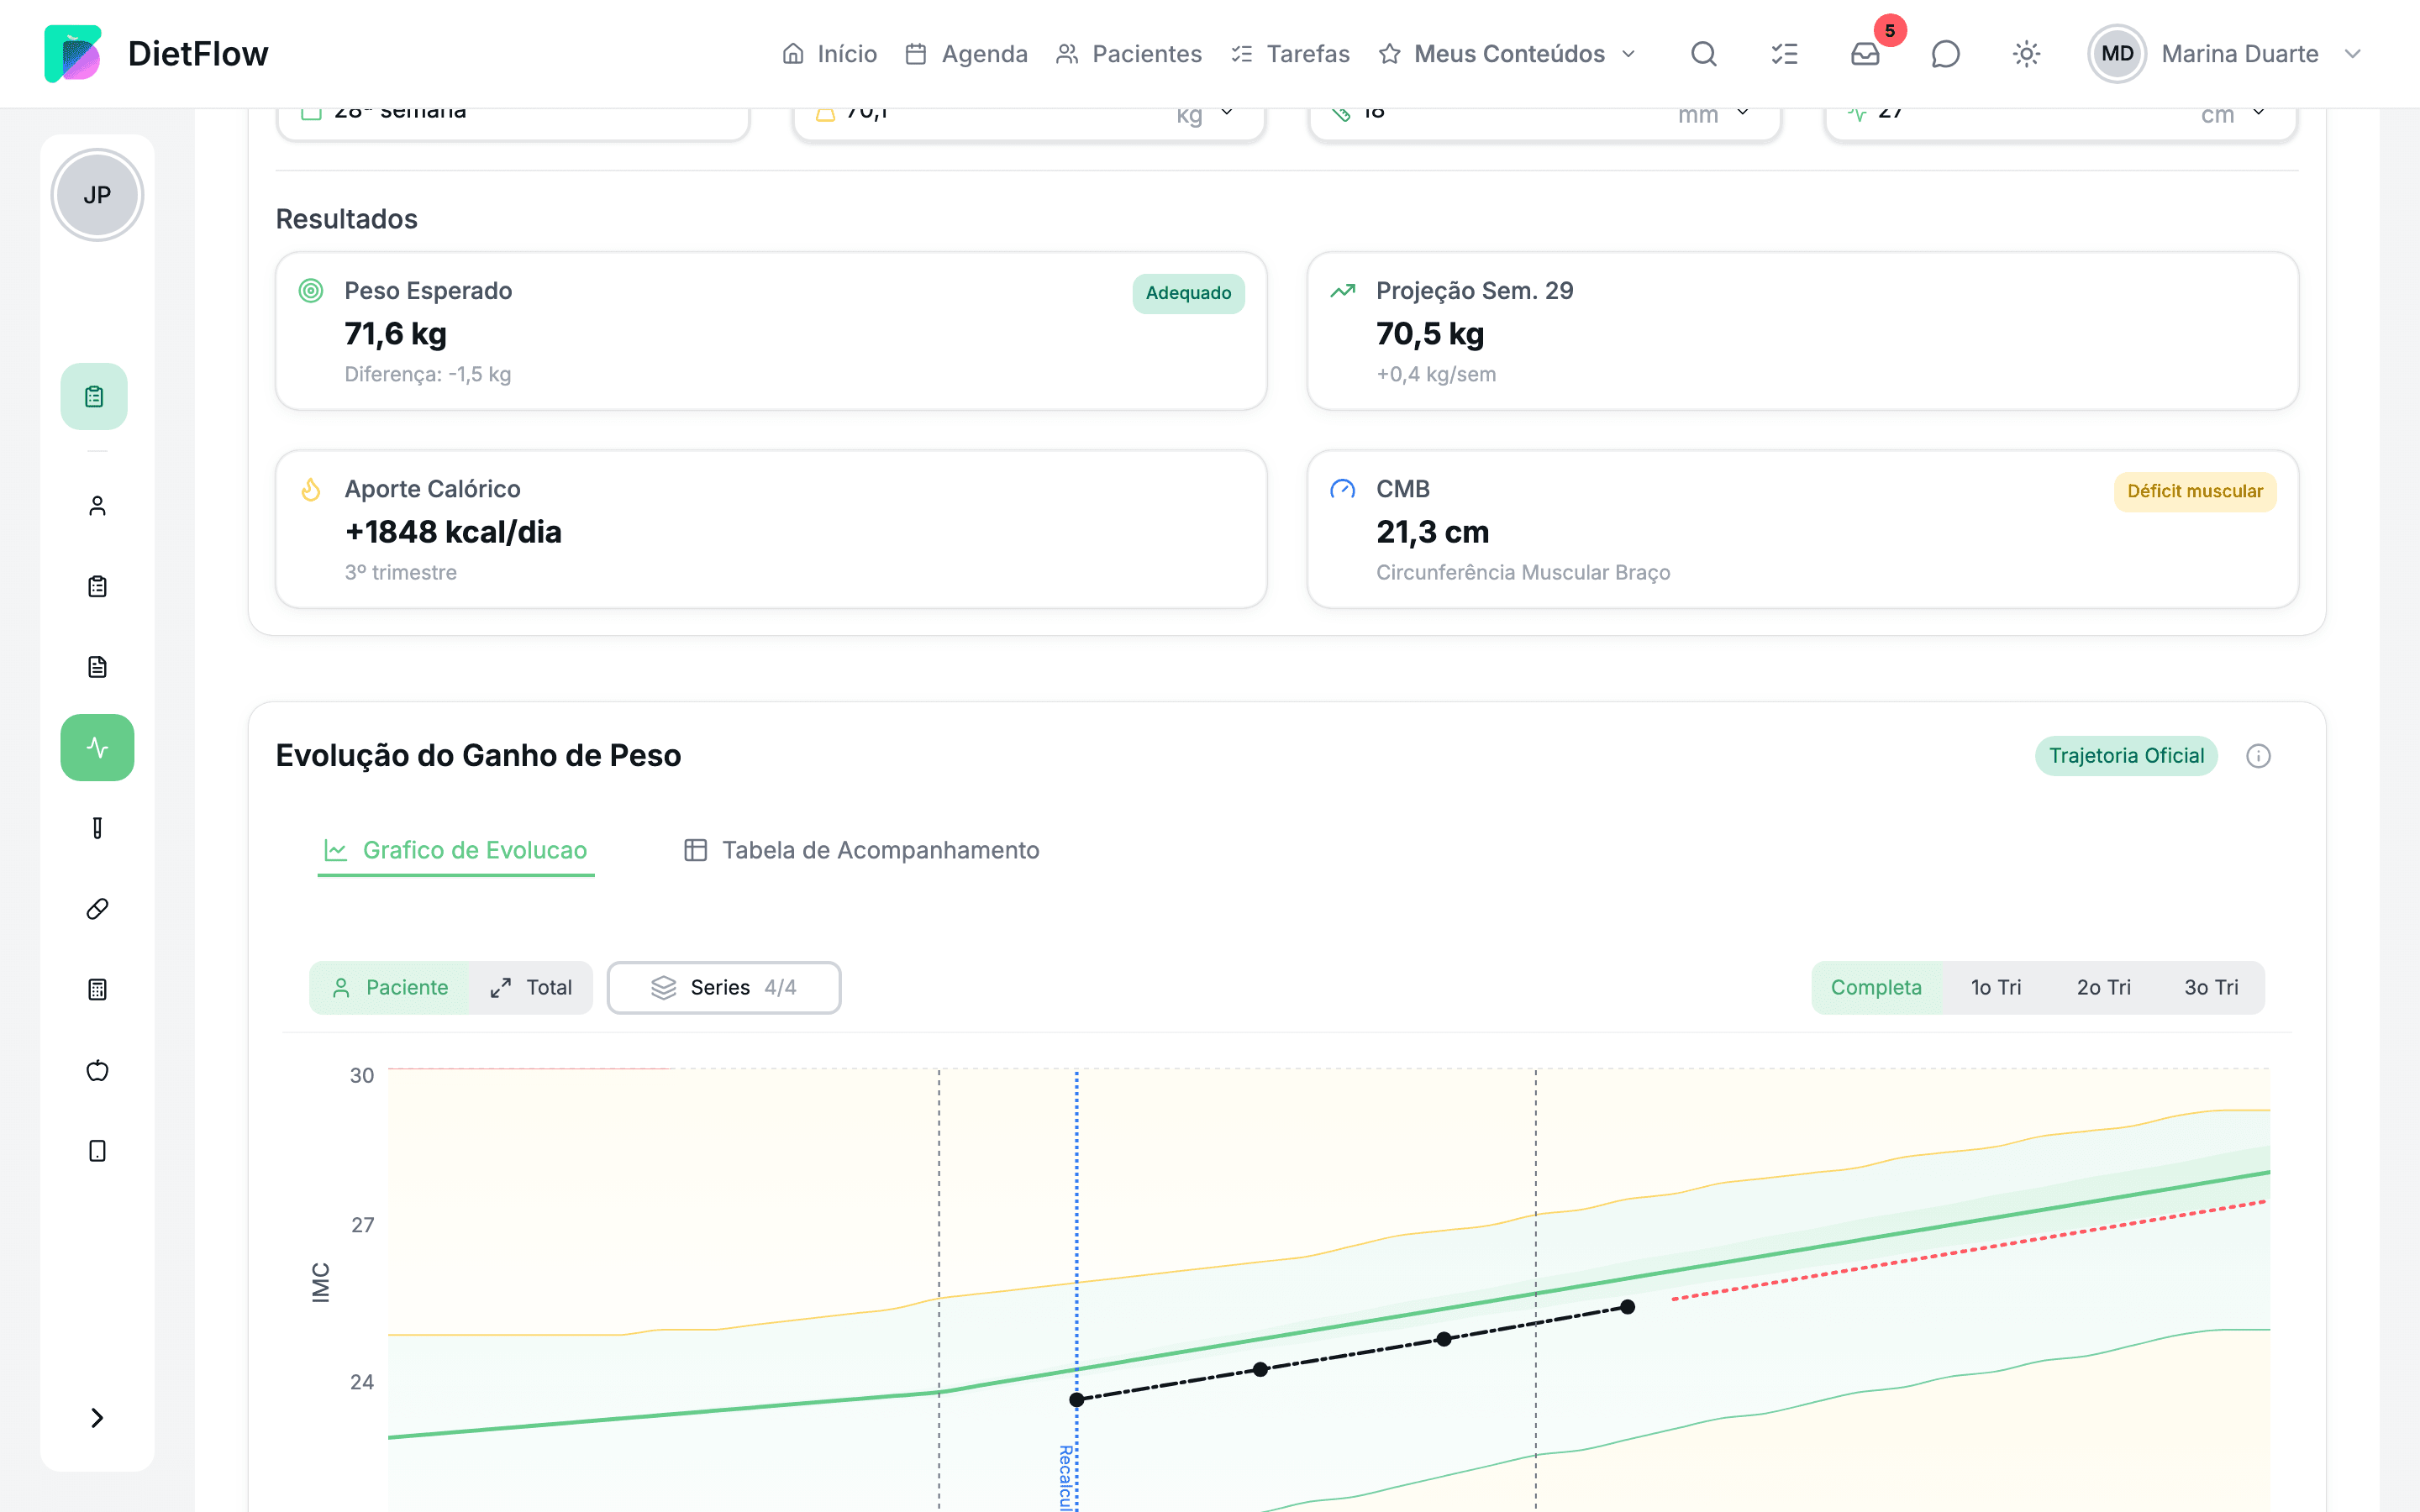The image size is (2420, 1512).
Task: Open the search icon in top bar
Action: [1704, 54]
